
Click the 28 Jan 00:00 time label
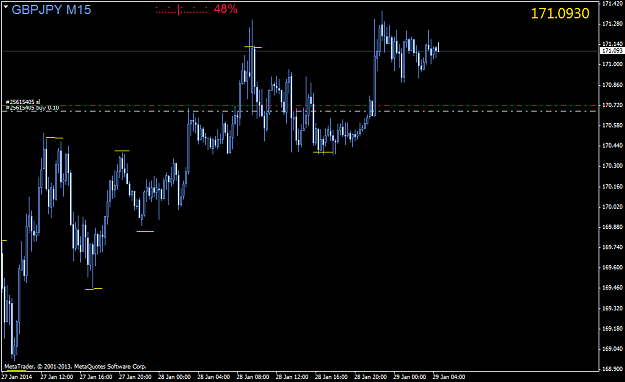pyautogui.click(x=174, y=377)
